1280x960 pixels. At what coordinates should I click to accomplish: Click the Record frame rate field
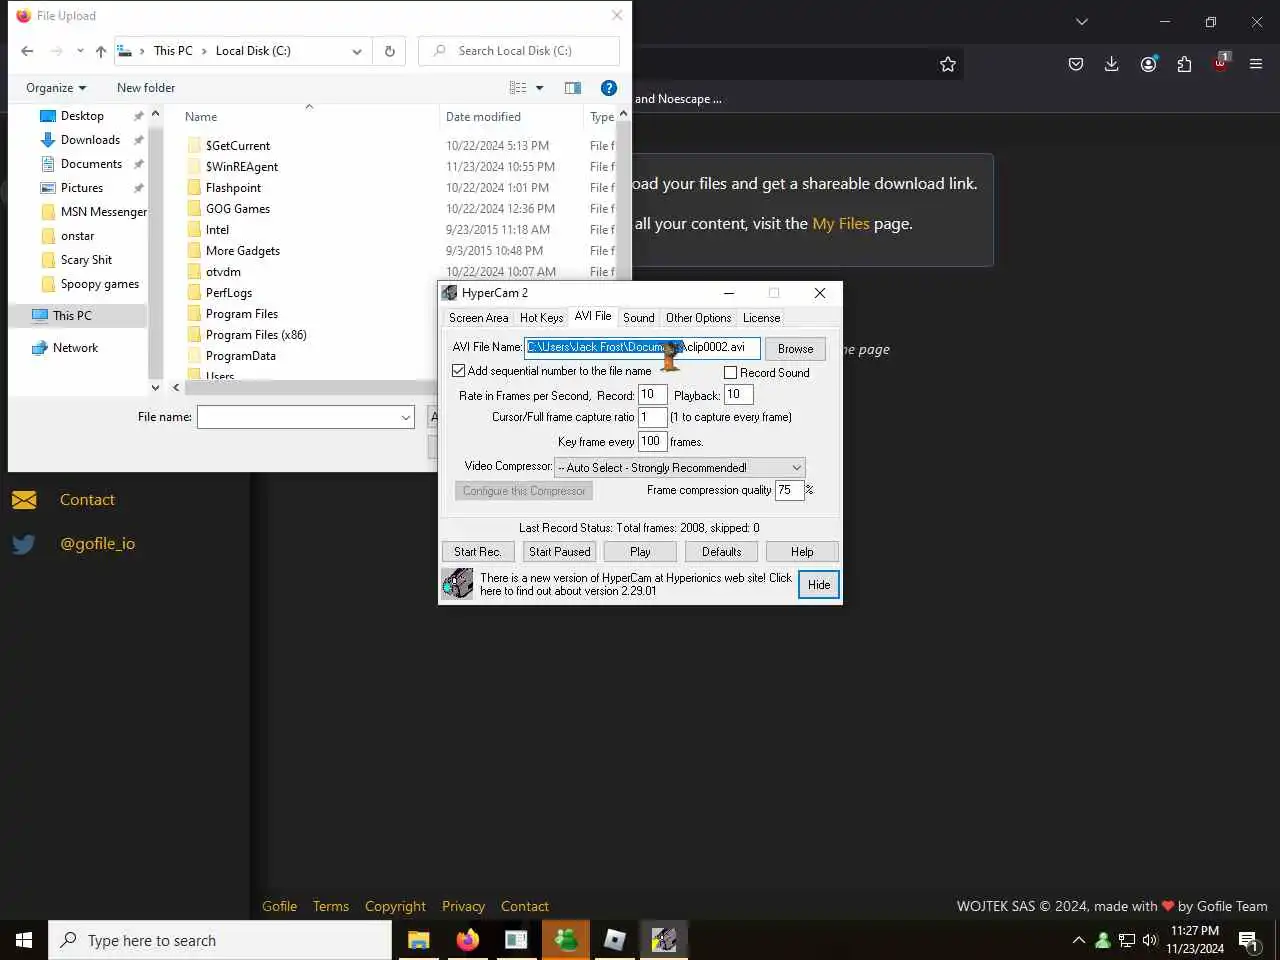click(x=652, y=395)
